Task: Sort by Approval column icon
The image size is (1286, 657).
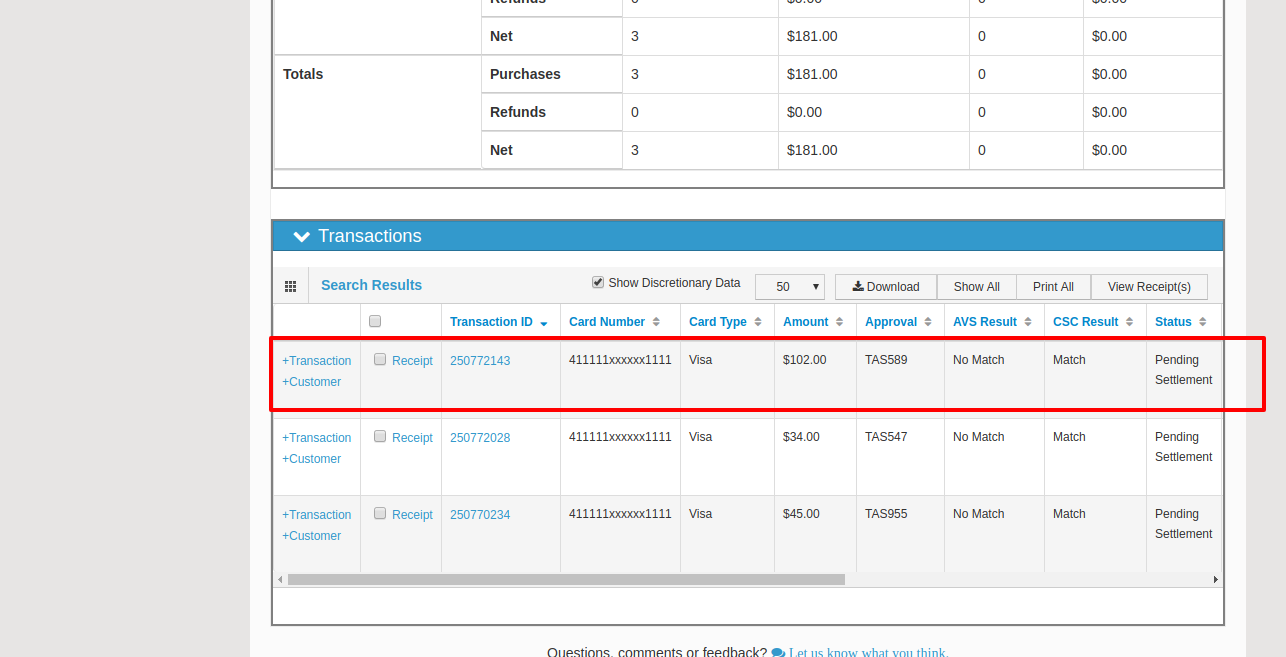Action: [928, 322]
